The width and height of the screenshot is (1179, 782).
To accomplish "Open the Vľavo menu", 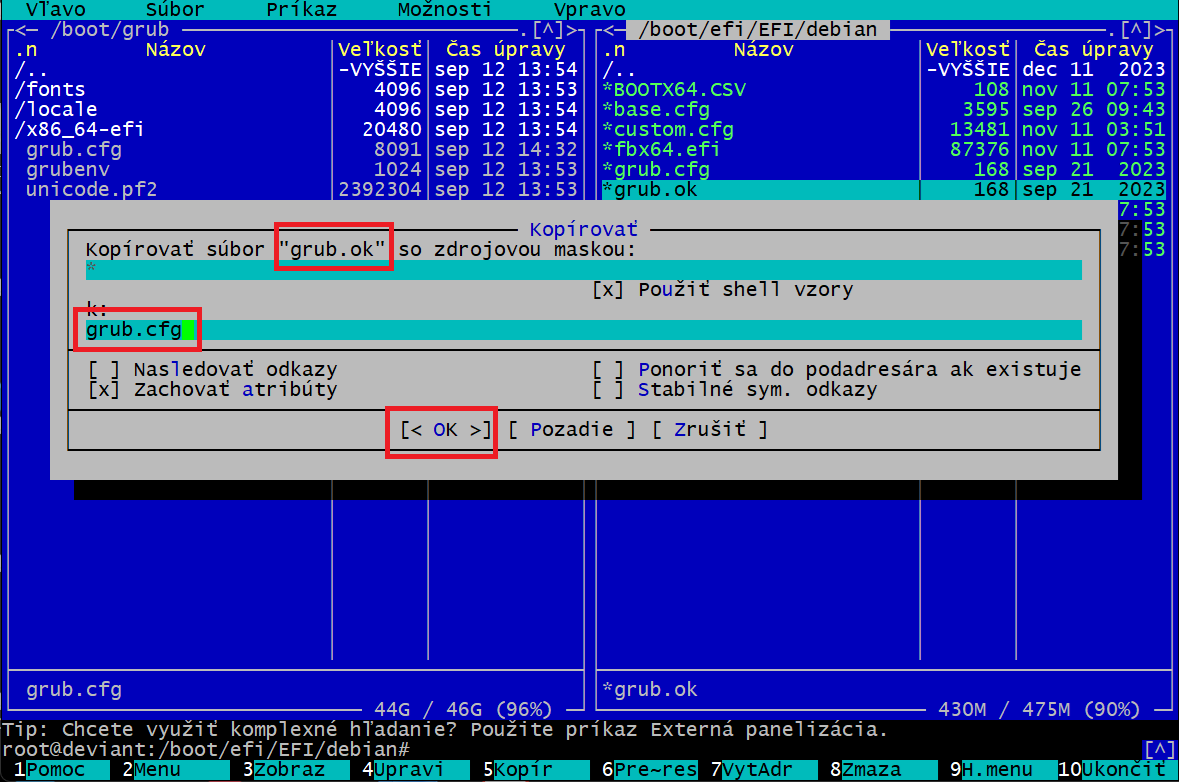I will tap(55, 10).
